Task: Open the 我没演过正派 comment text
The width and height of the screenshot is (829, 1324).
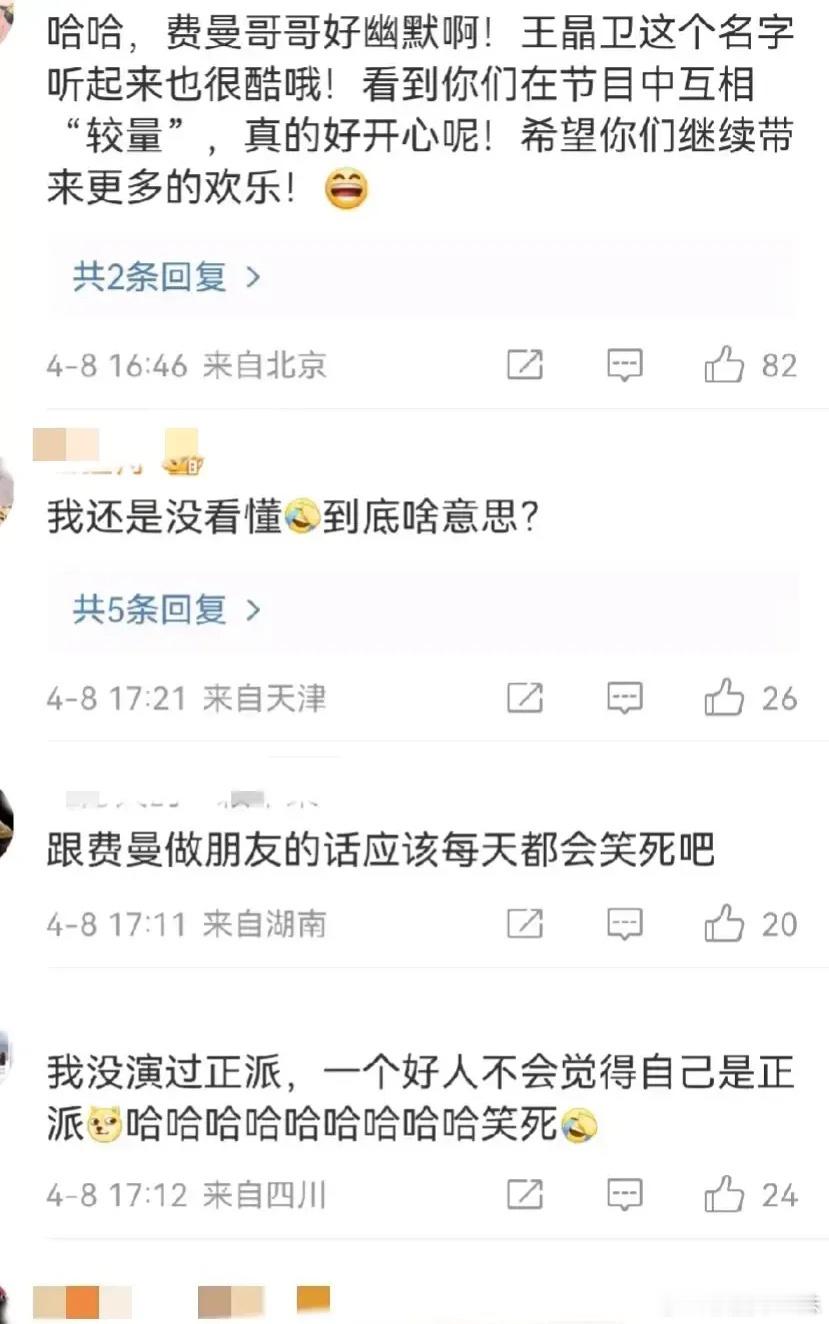Action: pos(420,1098)
